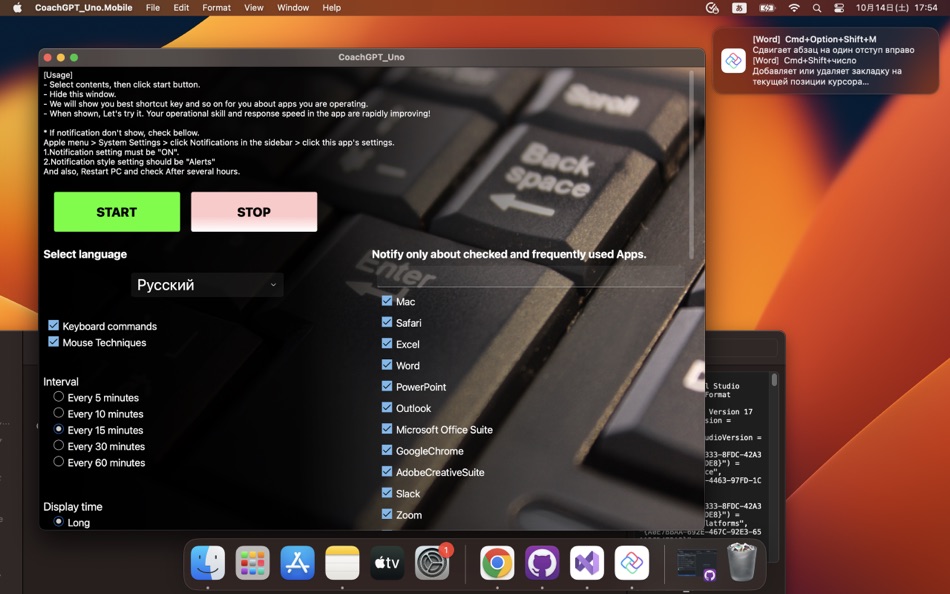
Task: Uncheck the Outlook checkbox
Action: pyautogui.click(x=387, y=407)
